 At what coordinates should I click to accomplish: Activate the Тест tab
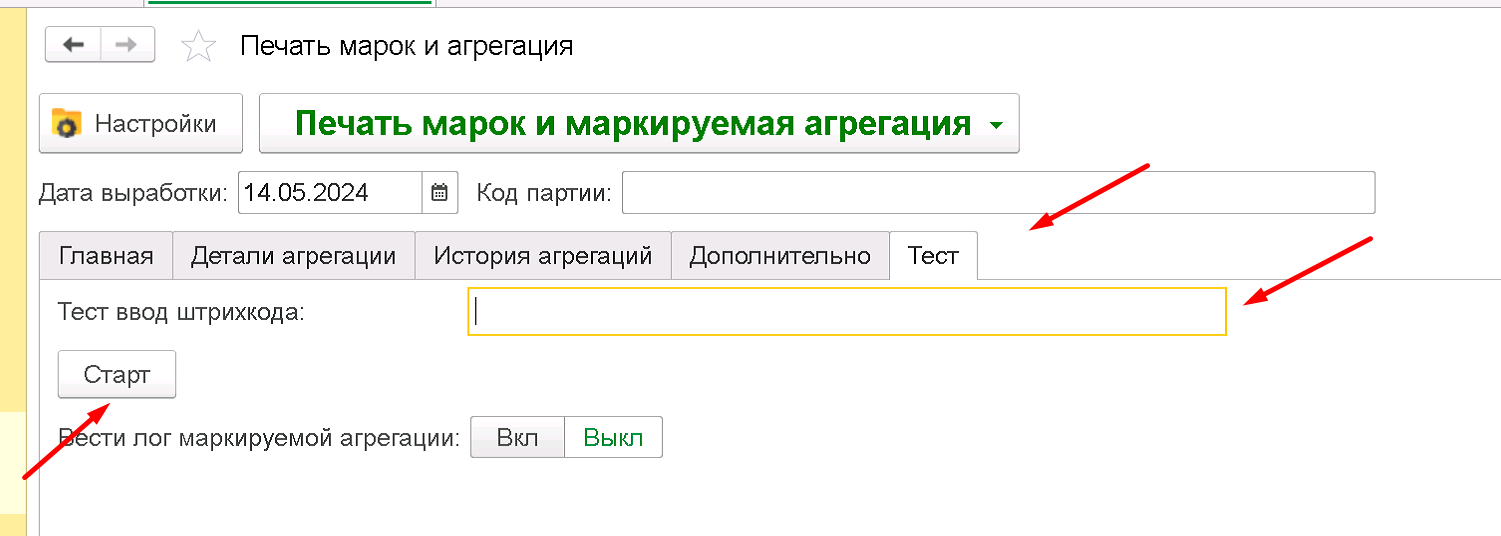click(x=933, y=256)
